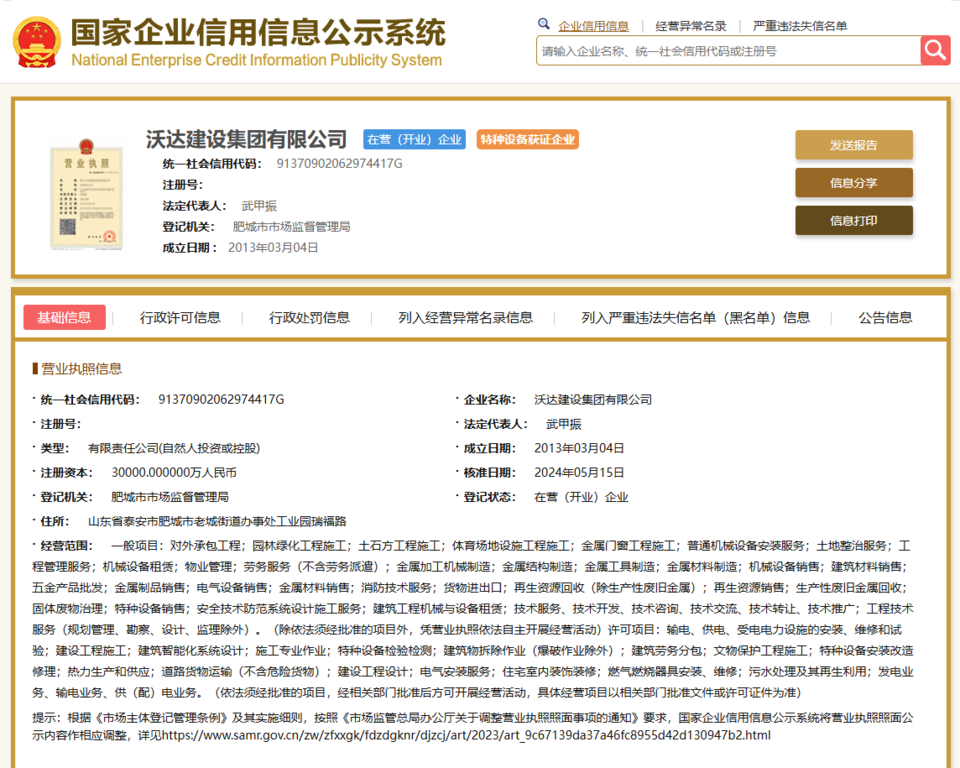Click the red search magnifier button
The image size is (960, 768).
click(935, 50)
